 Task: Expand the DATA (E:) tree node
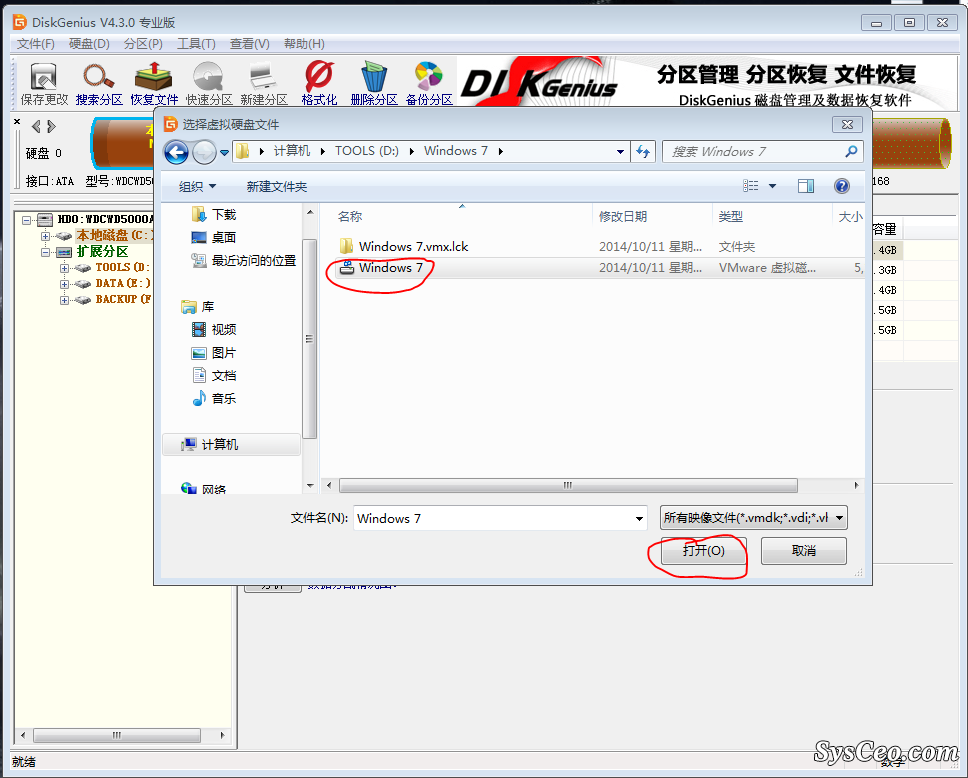(64, 284)
